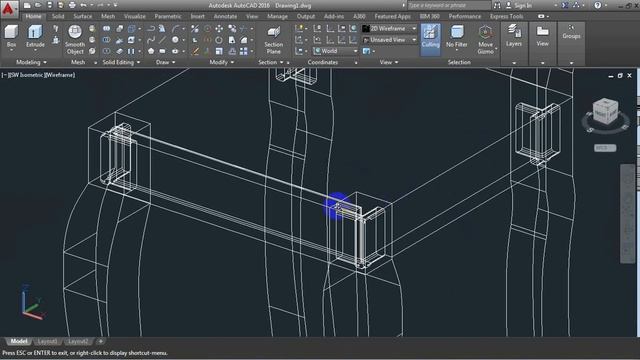Switch to the Solid ribbon tab
640x360 pixels.
58,16
